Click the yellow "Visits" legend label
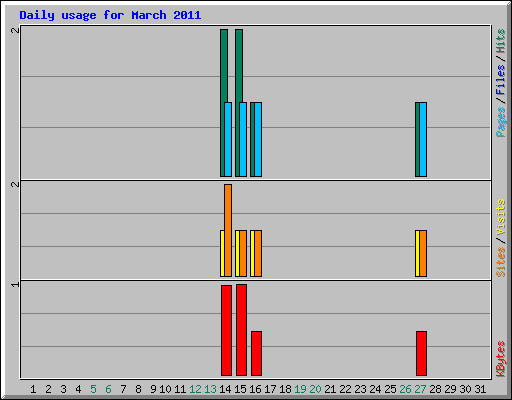This screenshot has height=400, width=512. click(x=500, y=217)
